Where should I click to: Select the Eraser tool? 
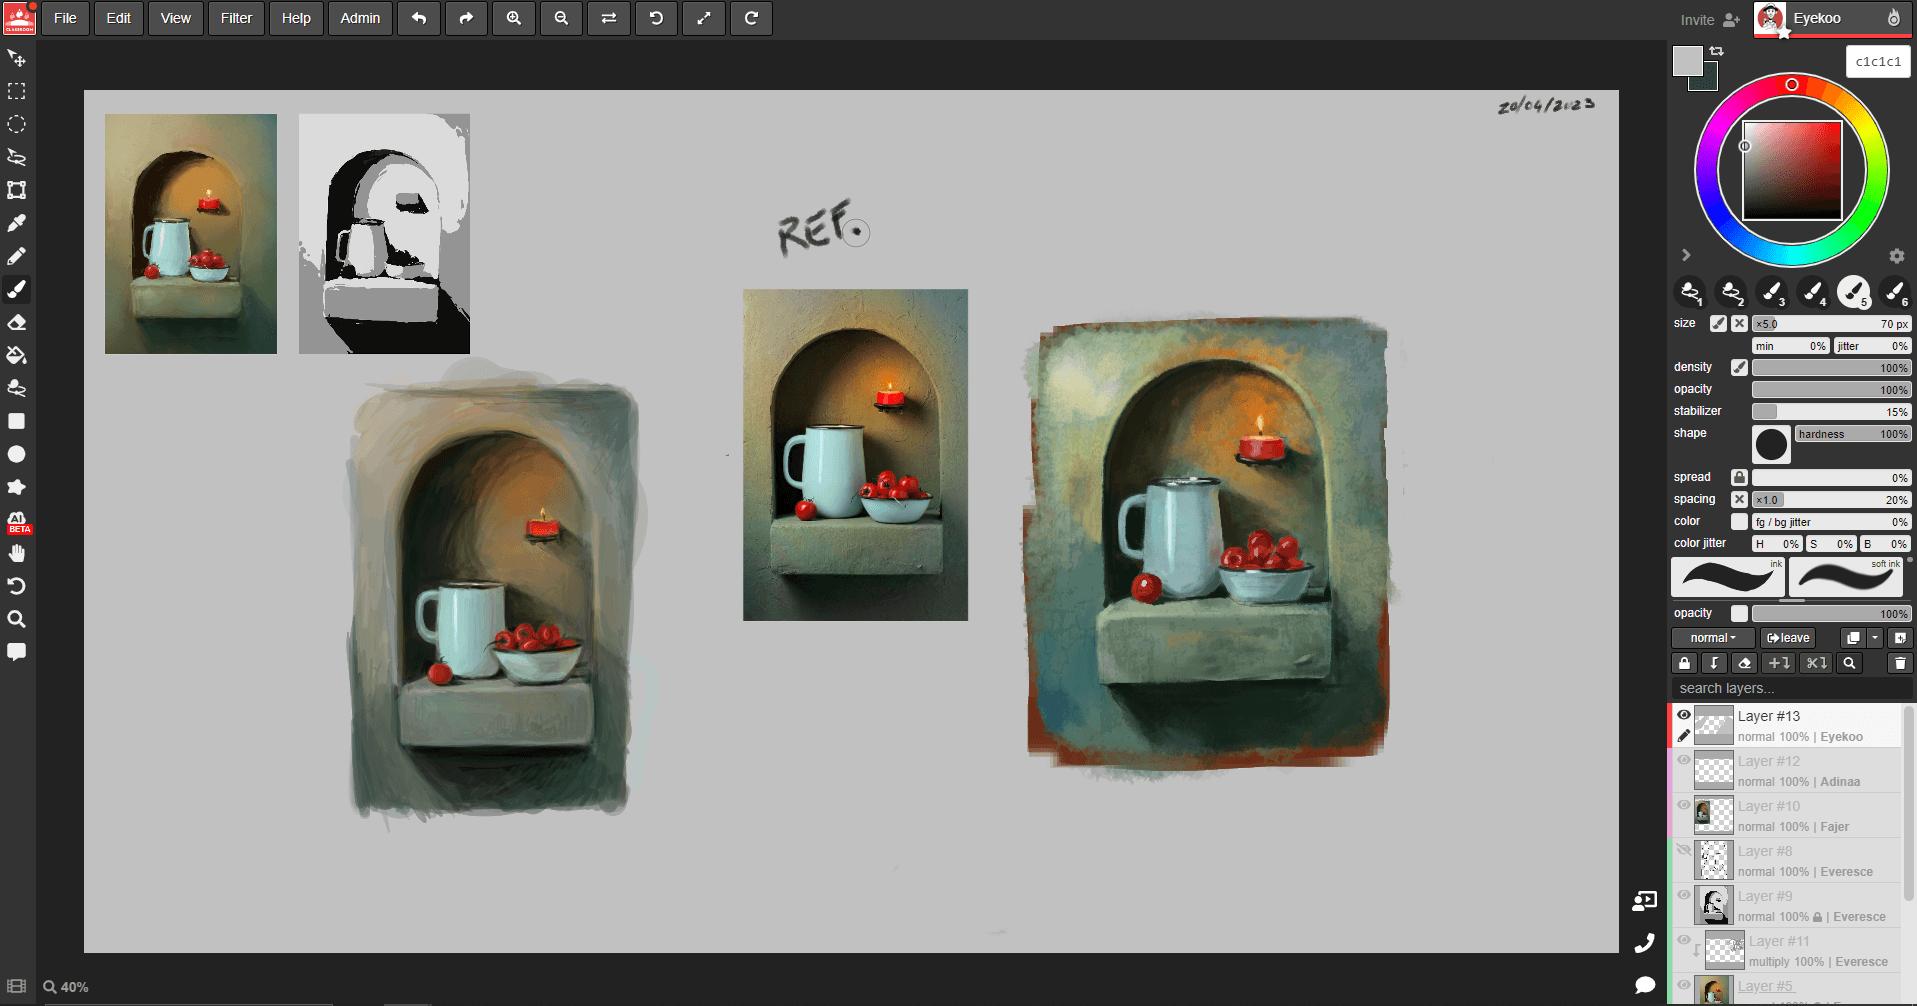pyautogui.click(x=17, y=322)
